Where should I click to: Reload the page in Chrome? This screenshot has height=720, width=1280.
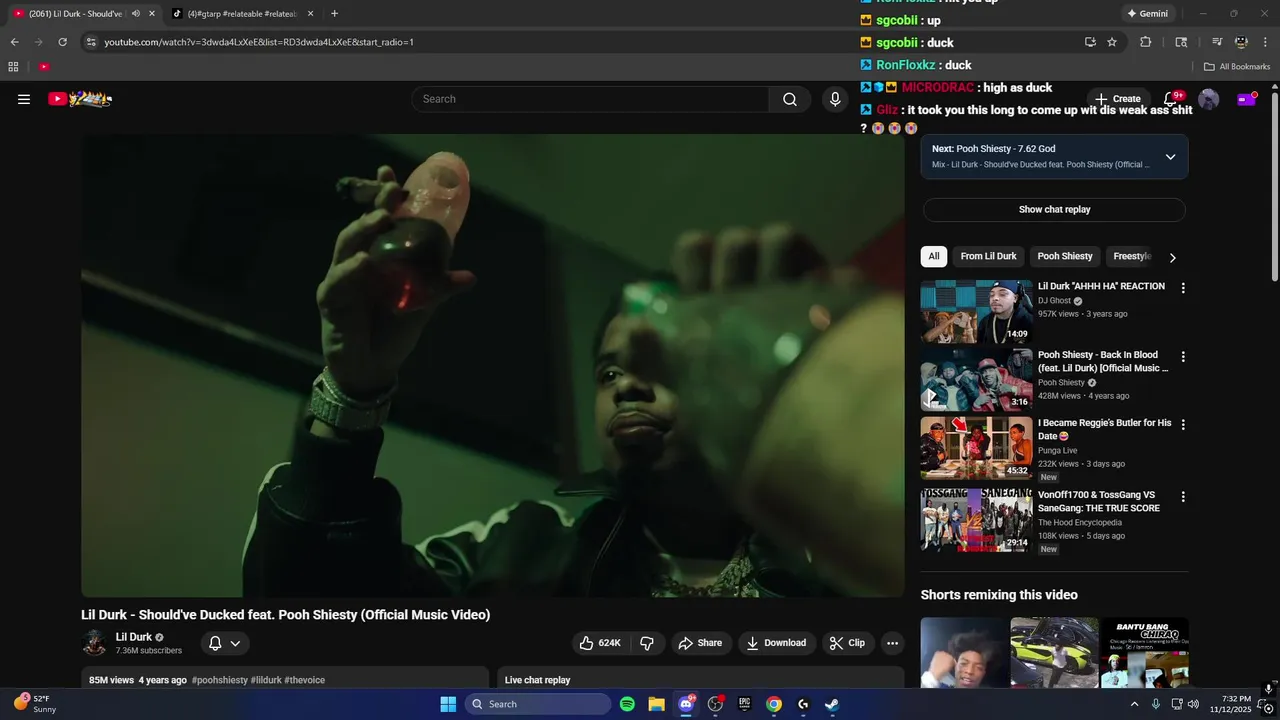point(62,42)
